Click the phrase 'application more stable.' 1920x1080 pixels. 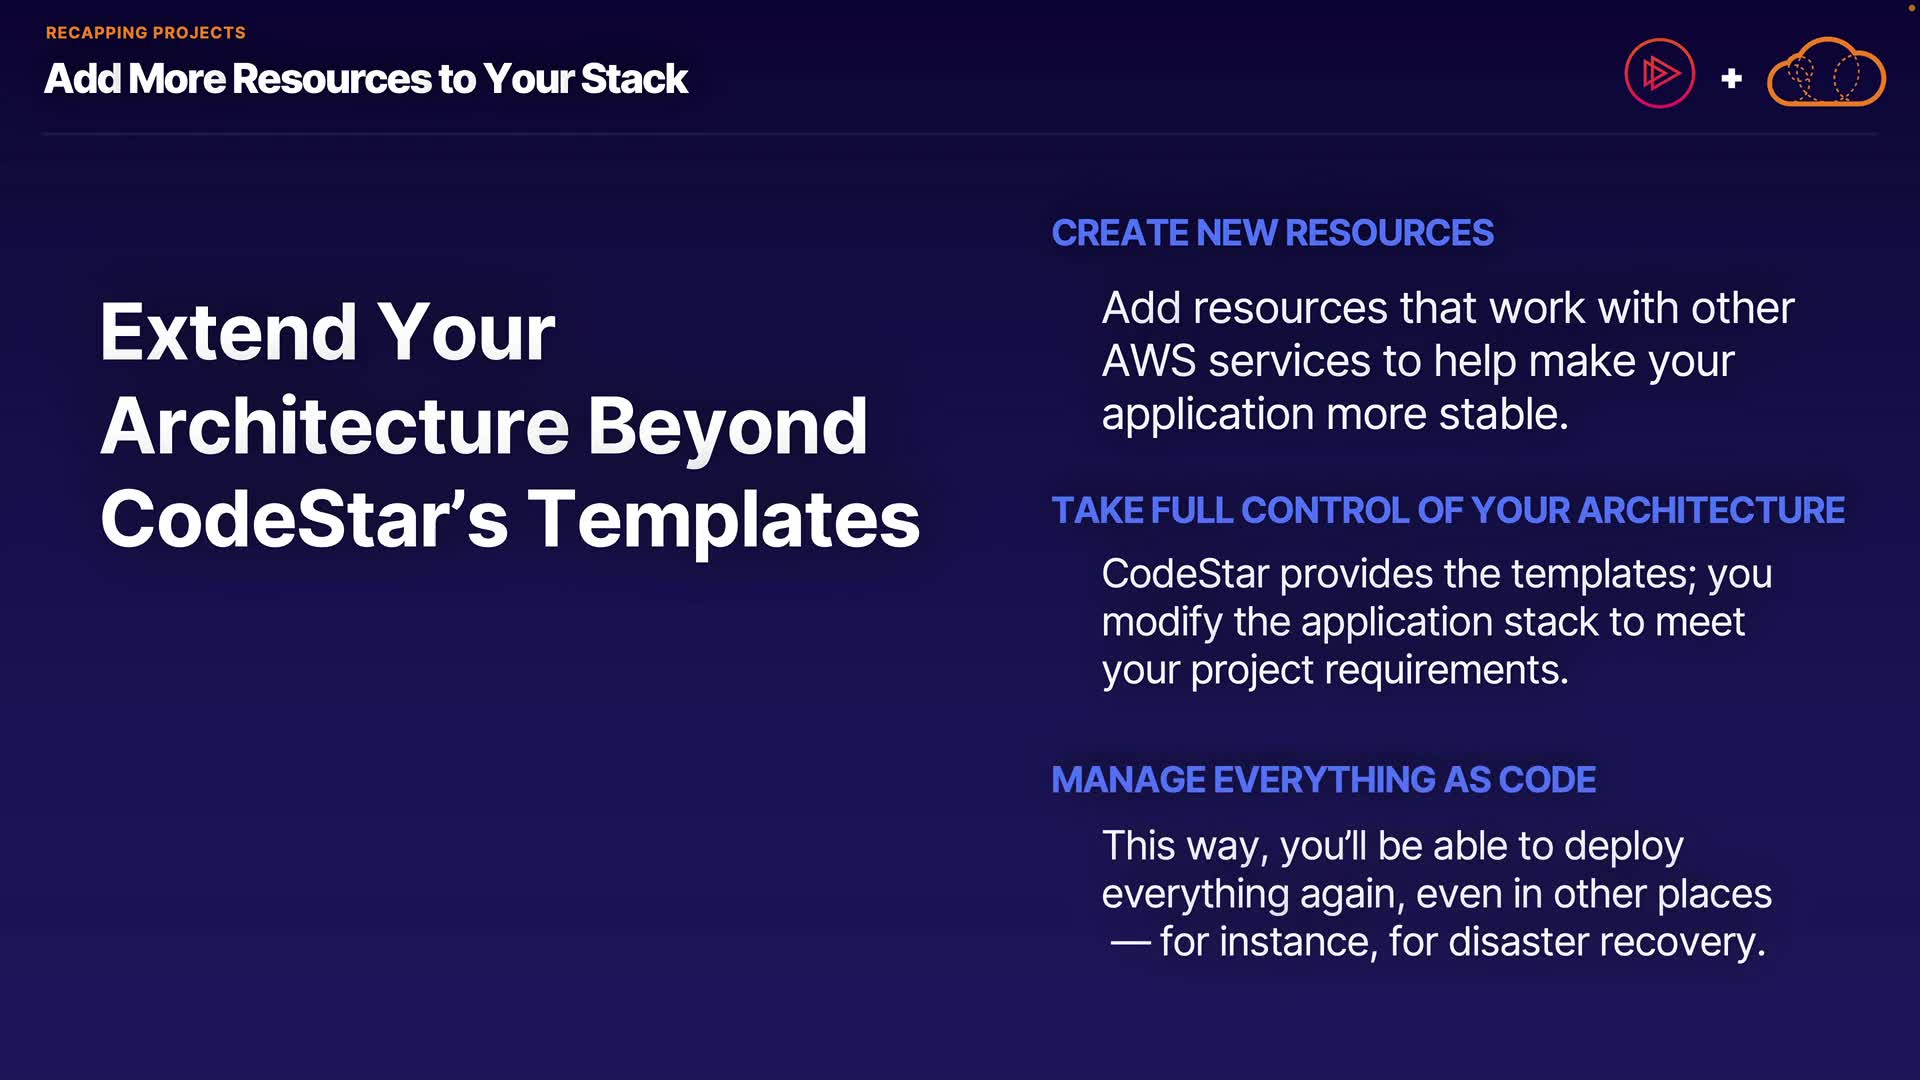pyautogui.click(x=1335, y=414)
